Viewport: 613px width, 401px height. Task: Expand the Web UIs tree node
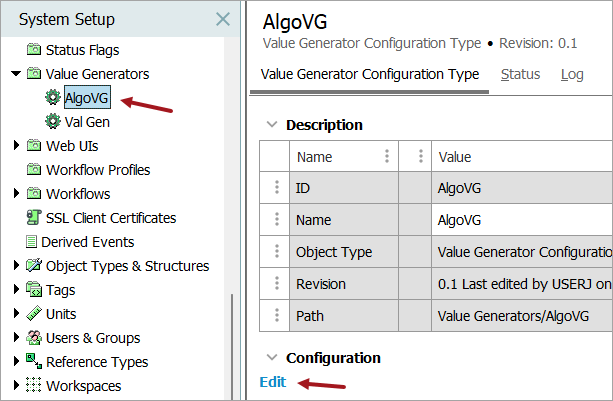click(x=16, y=146)
